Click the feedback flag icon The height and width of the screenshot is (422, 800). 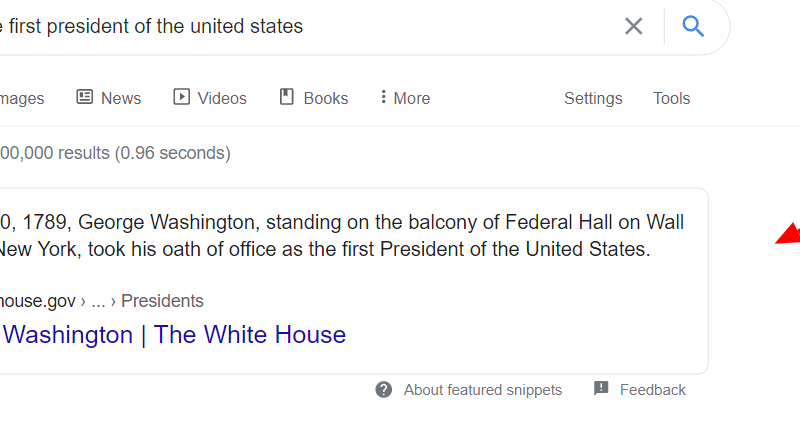pos(601,389)
